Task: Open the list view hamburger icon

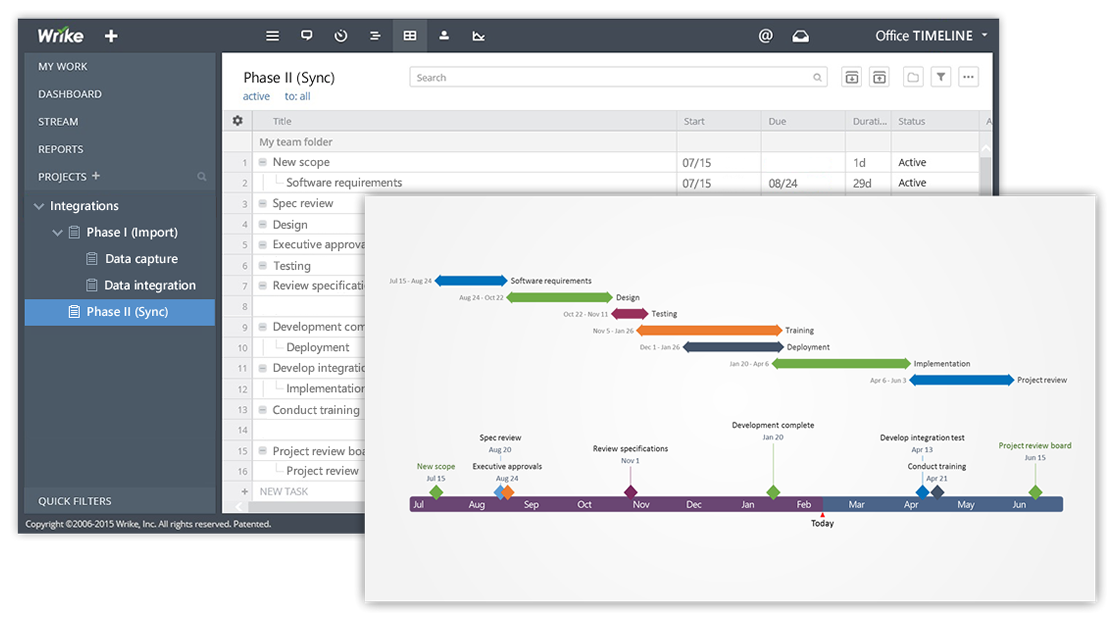Action: tap(272, 36)
